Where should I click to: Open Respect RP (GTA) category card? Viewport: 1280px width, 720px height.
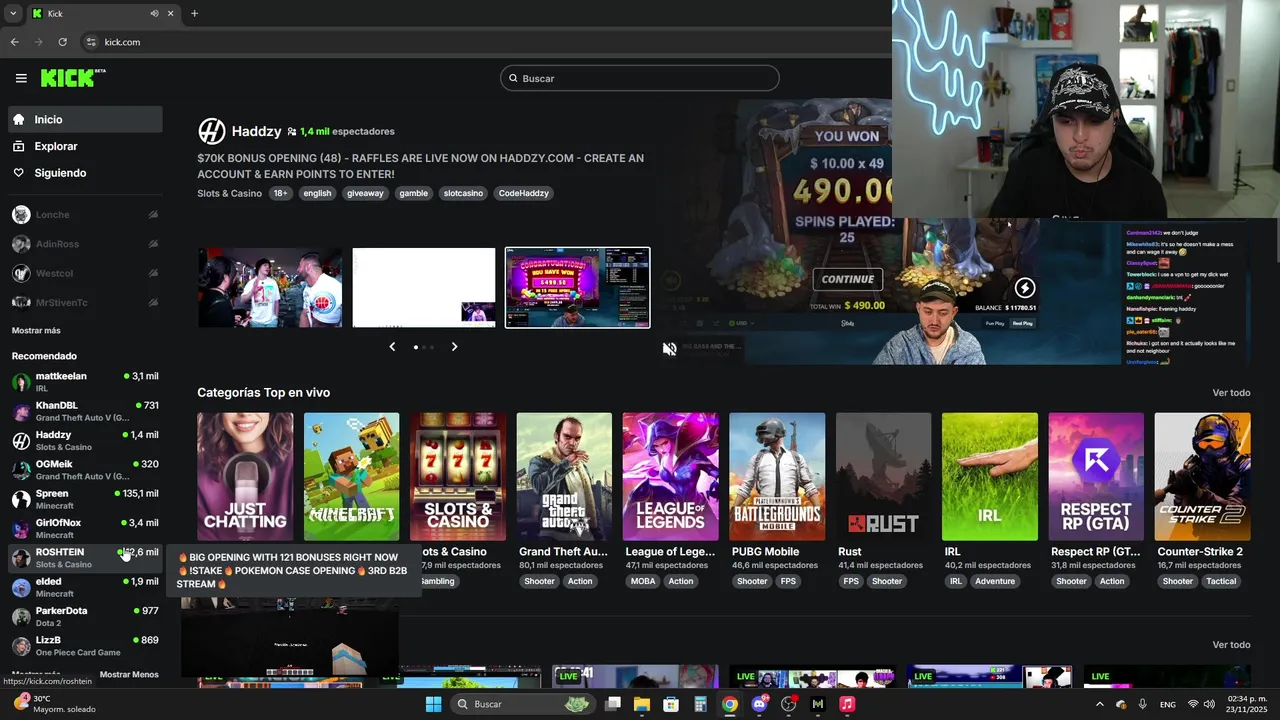[x=1096, y=477]
